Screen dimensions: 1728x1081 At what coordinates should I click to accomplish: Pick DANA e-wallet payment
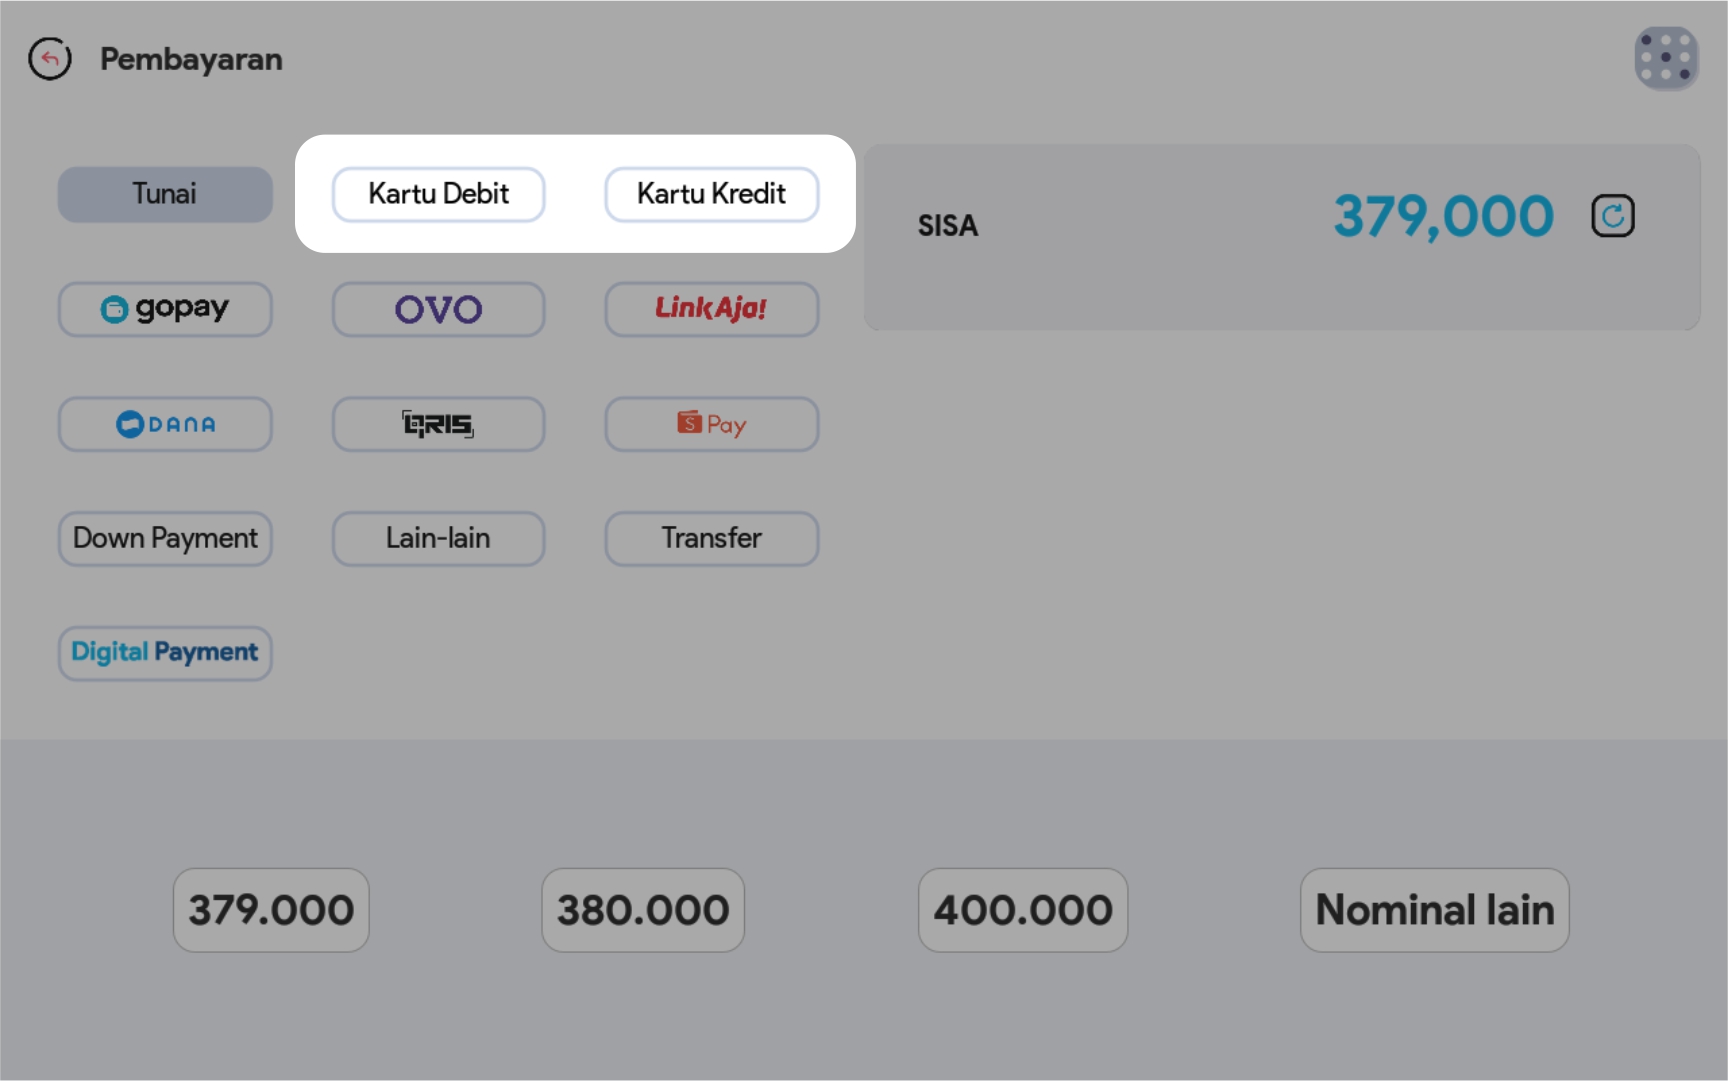[165, 424]
